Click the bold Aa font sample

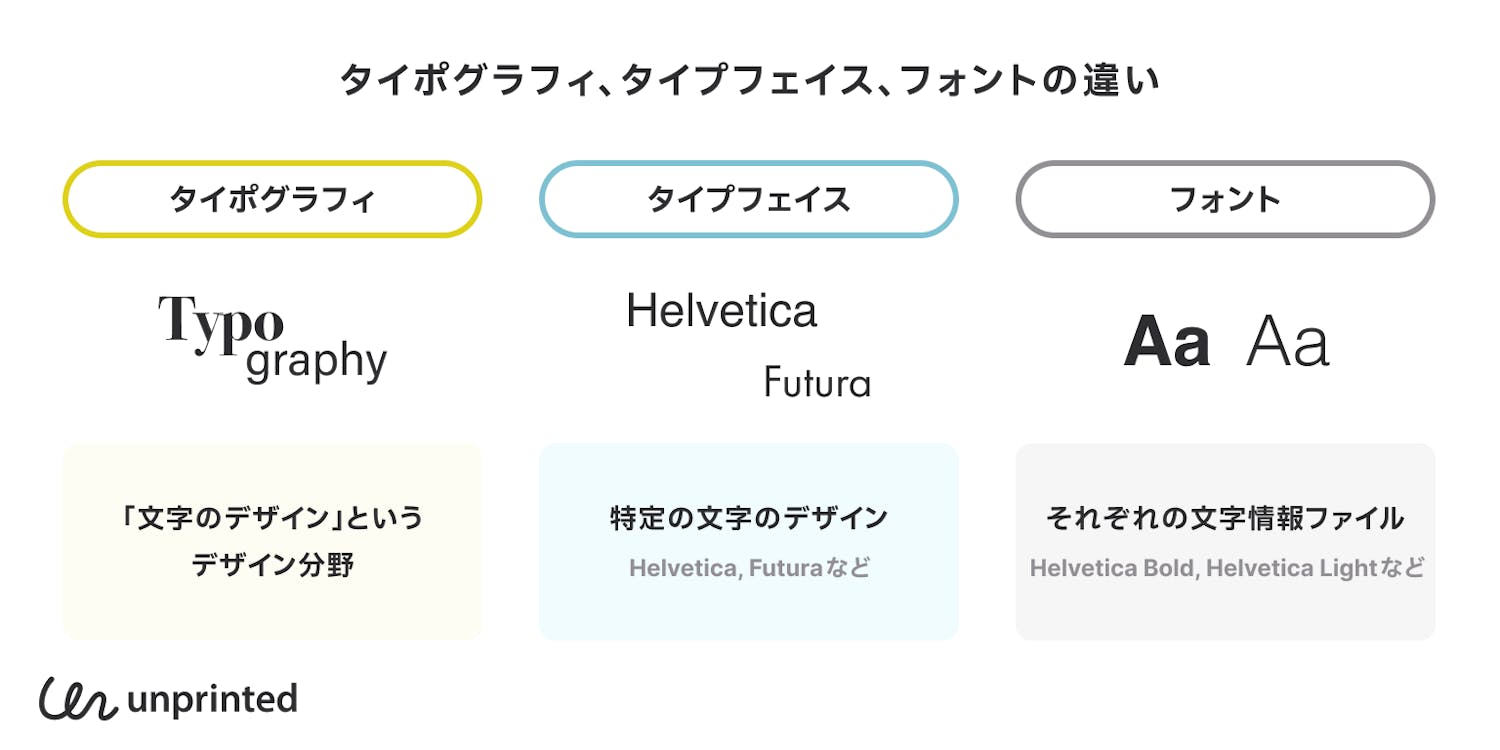tap(1166, 342)
